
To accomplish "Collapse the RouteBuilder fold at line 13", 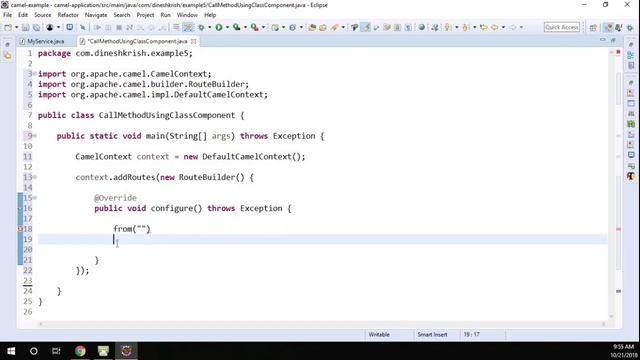I will click(x=35, y=177).
